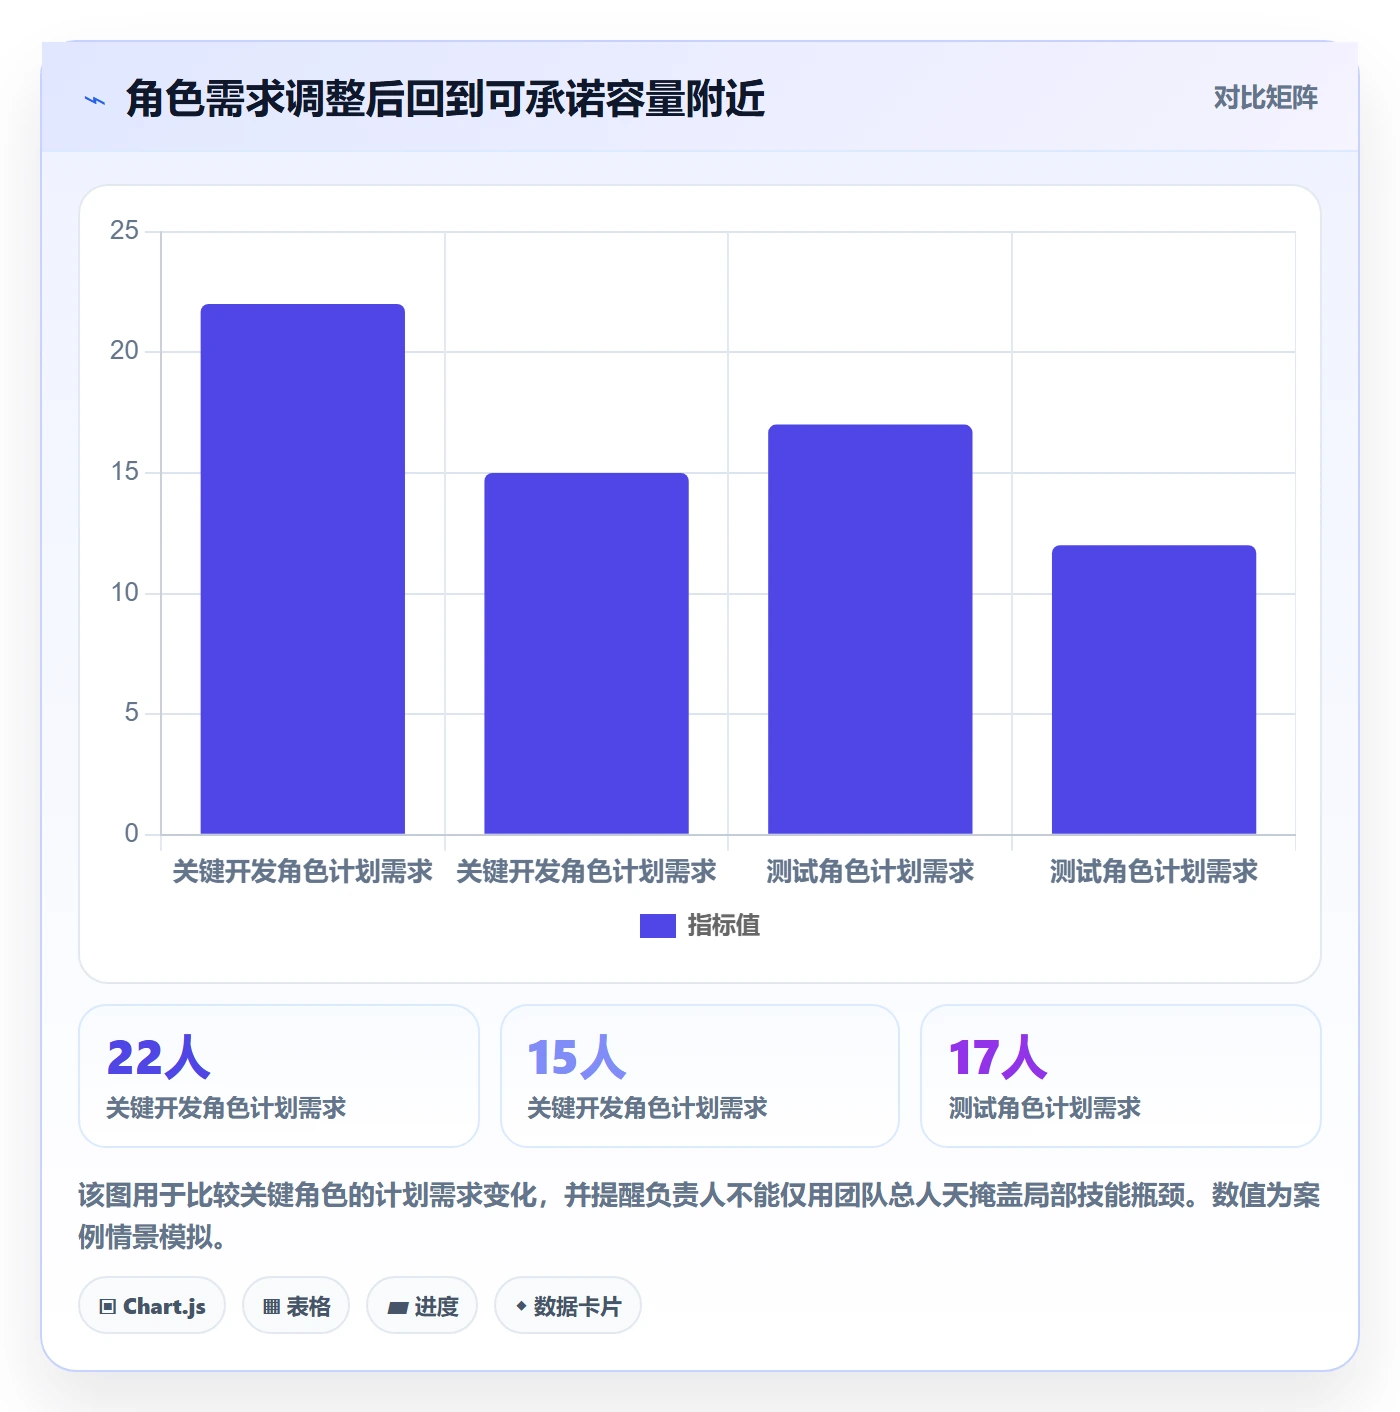Screen dimensions: 1400x1412
Task: Click the diamond icon in 数据卡片 chip
Action: coord(521,1306)
